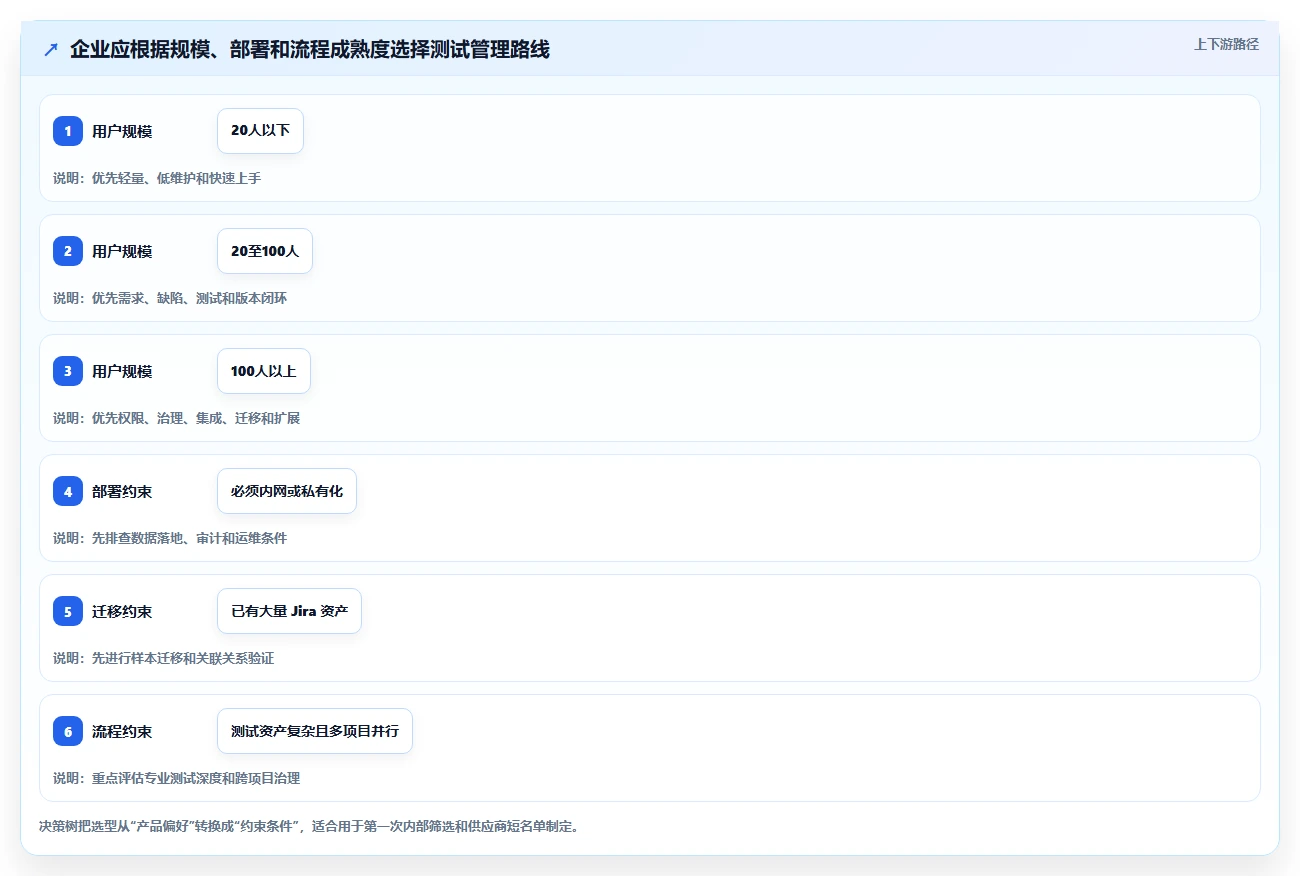Select the 已有大量 Jira 资产 chip
Image resolution: width=1300 pixels, height=876 pixels.
289,611
